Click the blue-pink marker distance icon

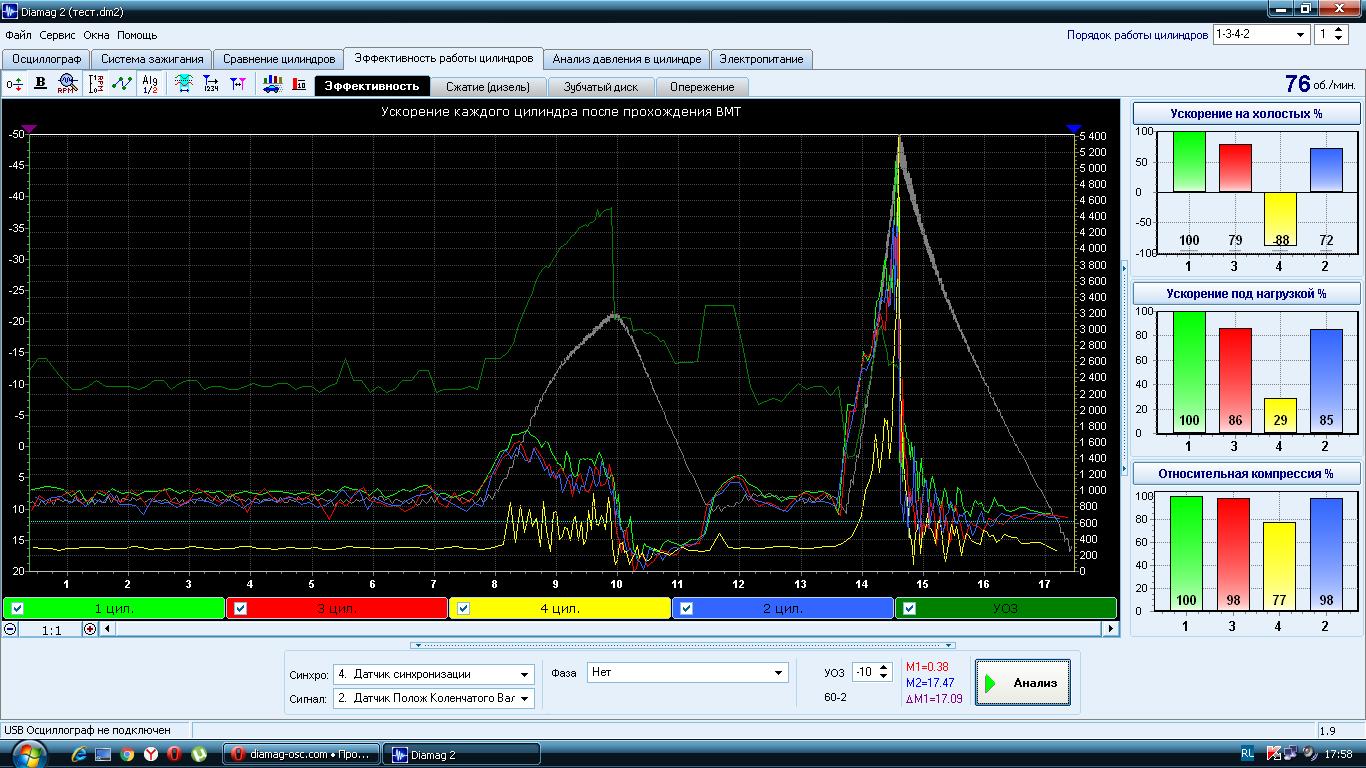coord(238,84)
